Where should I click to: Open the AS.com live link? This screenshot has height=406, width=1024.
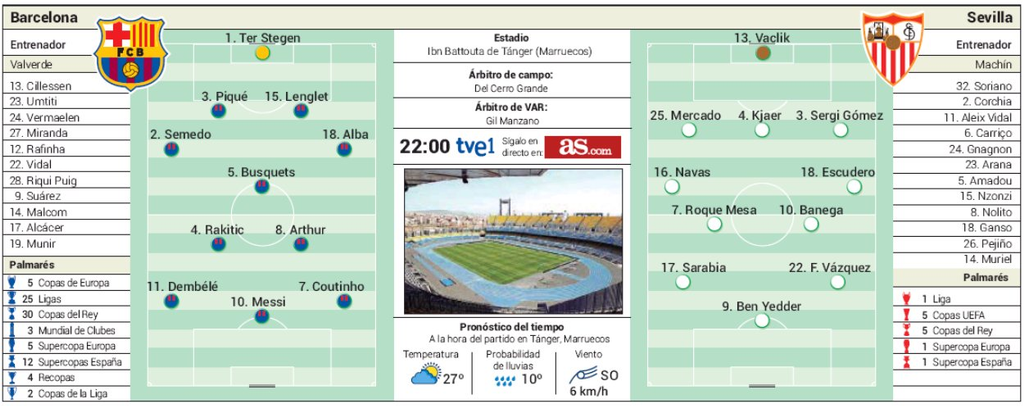[x=582, y=147]
